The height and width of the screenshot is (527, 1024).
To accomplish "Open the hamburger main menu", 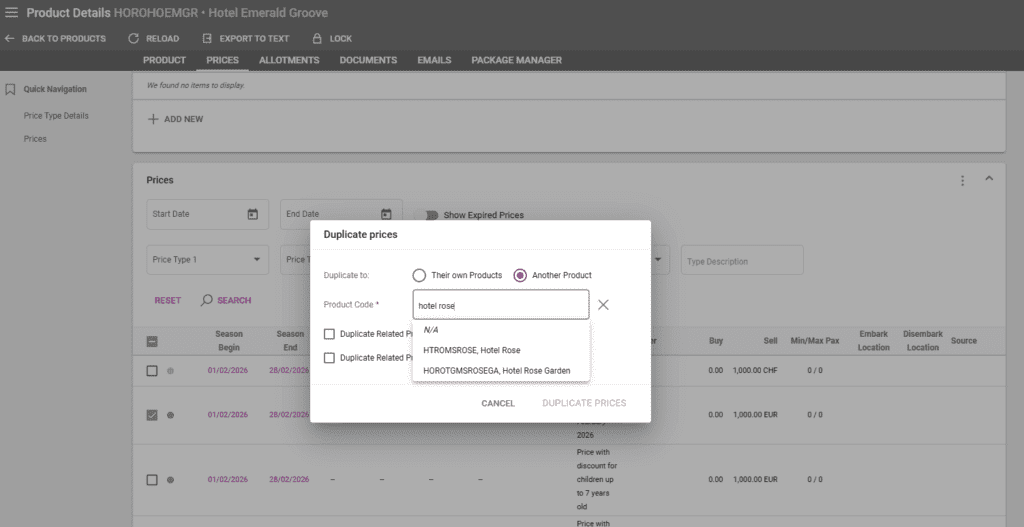I will pyautogui.click(x=12, y=12).
